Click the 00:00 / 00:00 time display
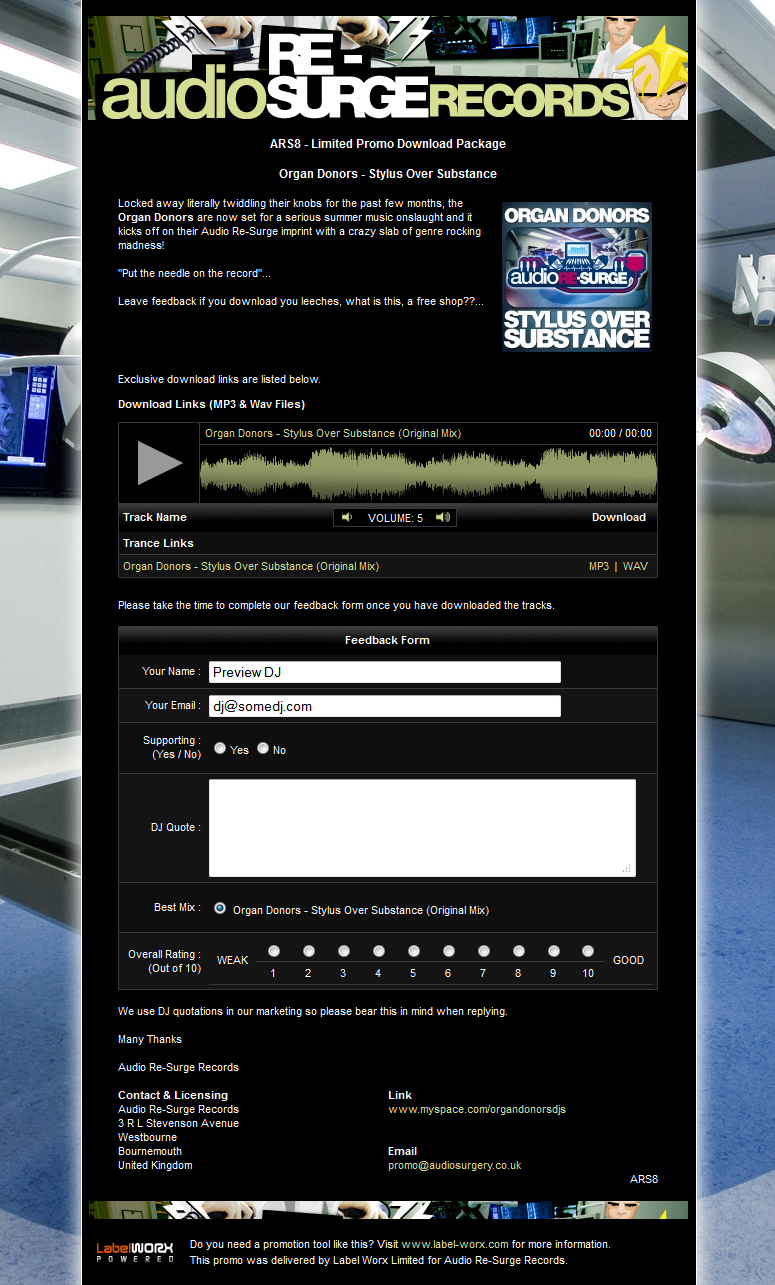Image resolution: width=775 pixels, height=1285 pixels. [620, 433]
